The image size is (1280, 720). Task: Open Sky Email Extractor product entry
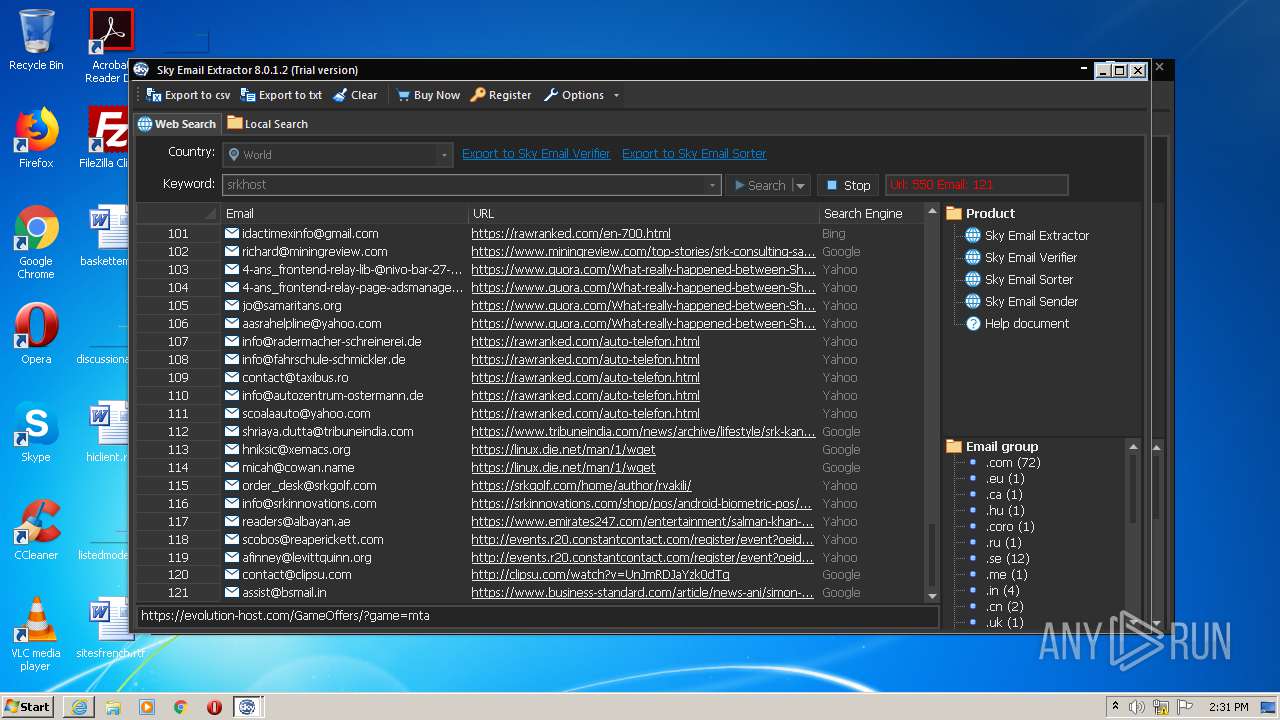point(1026,236)
